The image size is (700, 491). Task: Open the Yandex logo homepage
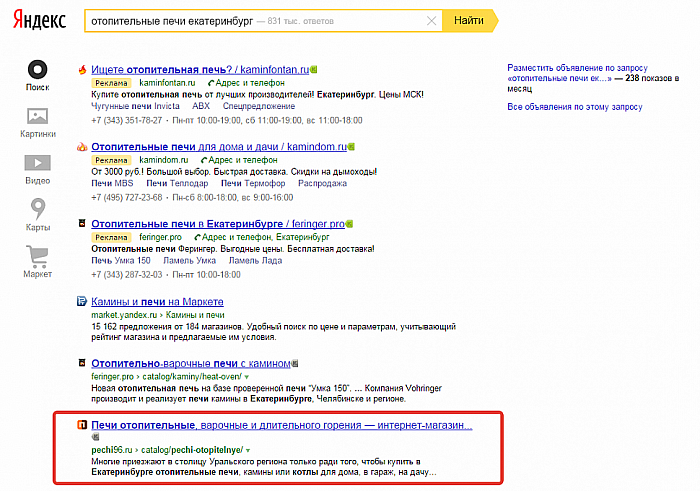point(39,20)
